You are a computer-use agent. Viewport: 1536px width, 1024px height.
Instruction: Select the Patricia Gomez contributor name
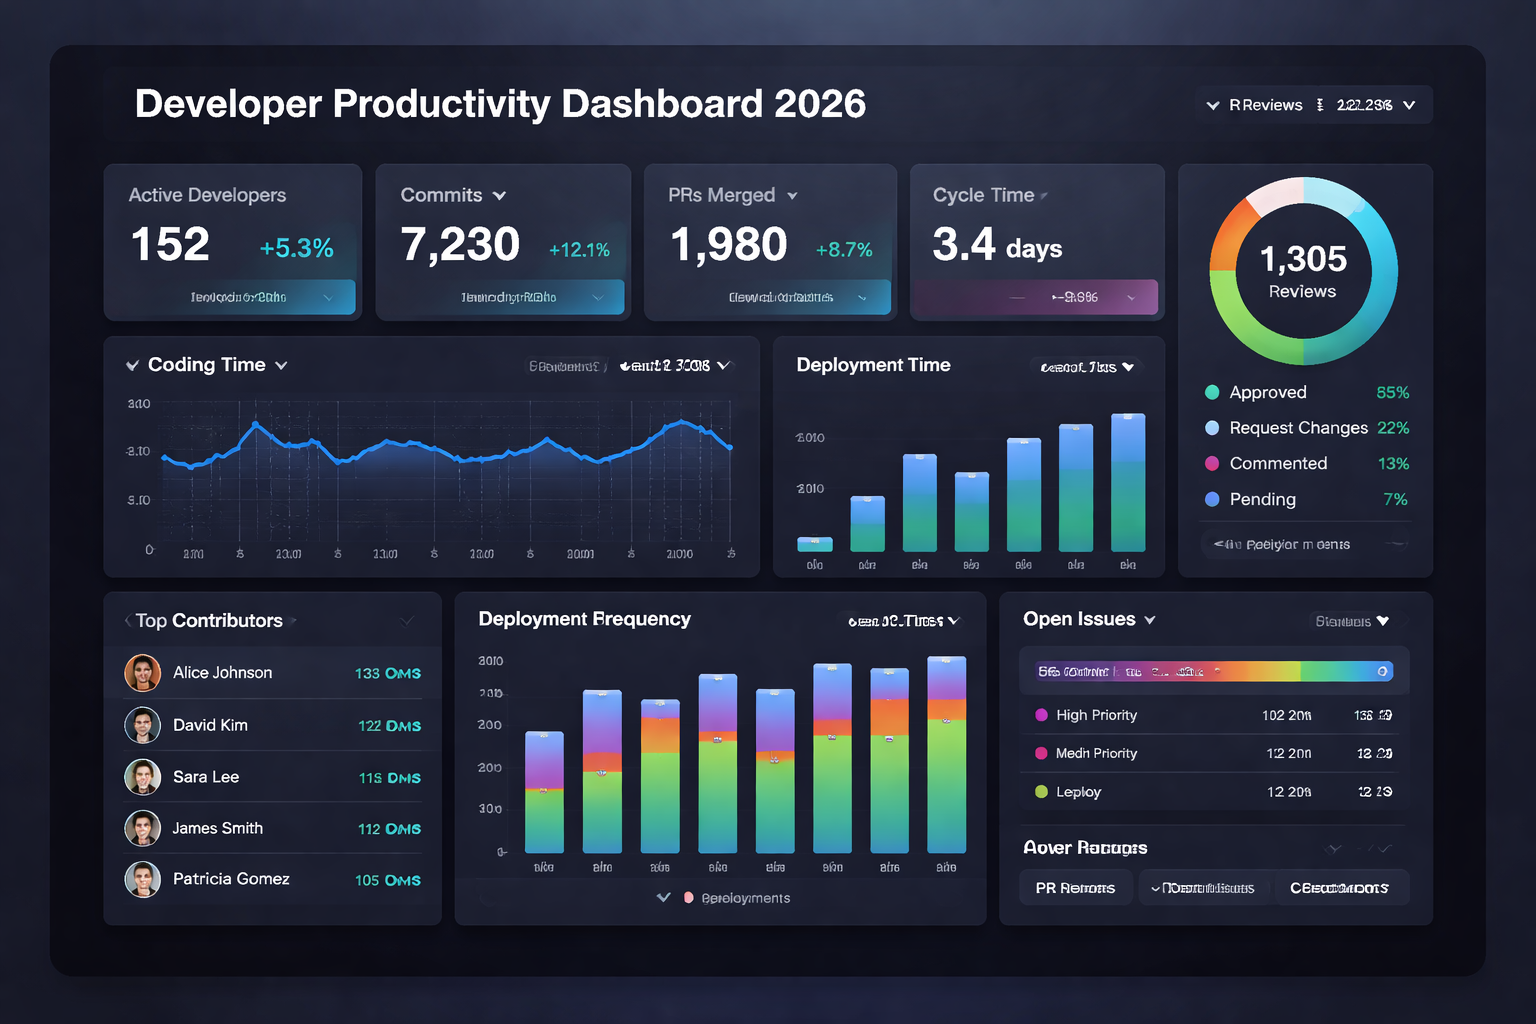click(x=231, y=879)
